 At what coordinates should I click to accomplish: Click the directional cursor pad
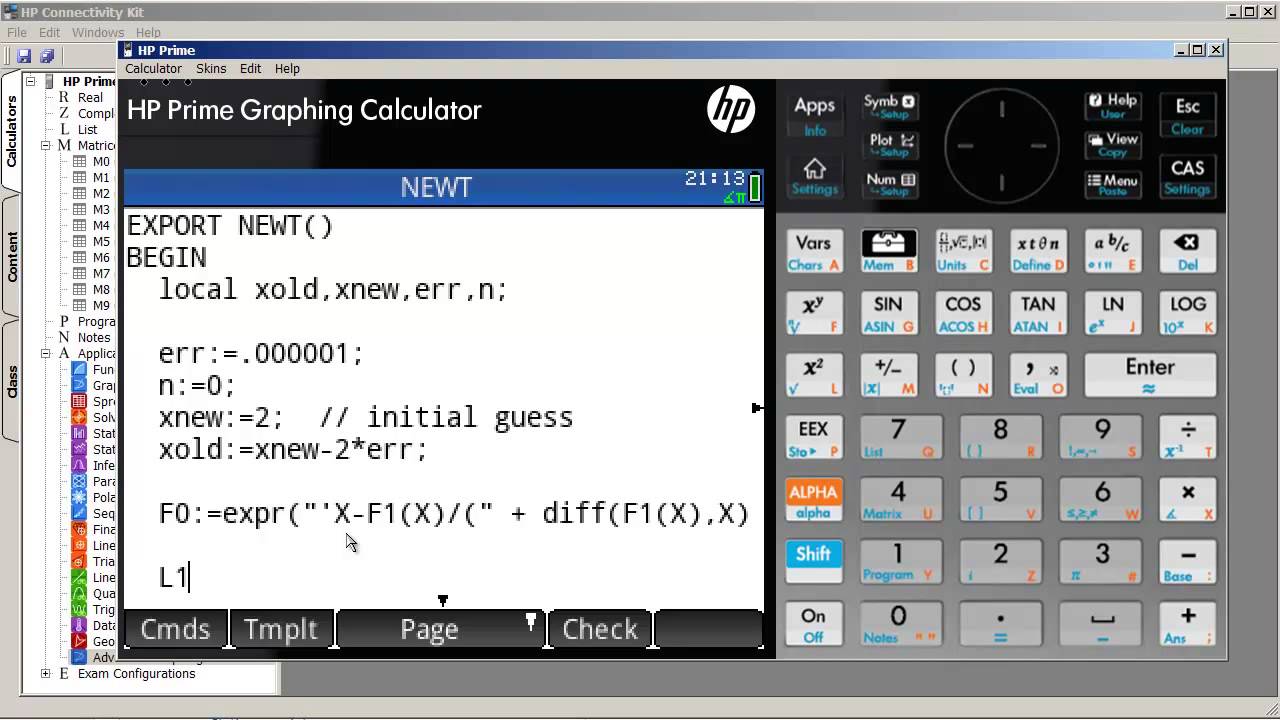click(1001, 145)
